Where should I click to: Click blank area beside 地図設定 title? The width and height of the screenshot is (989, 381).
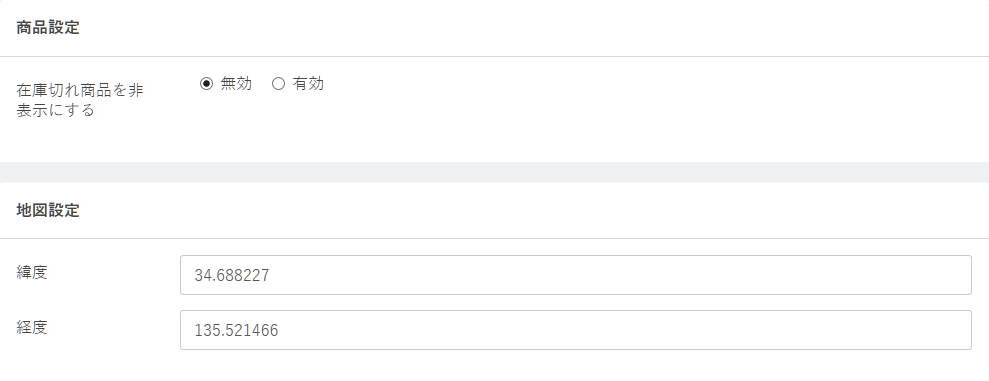pos(505,211)
